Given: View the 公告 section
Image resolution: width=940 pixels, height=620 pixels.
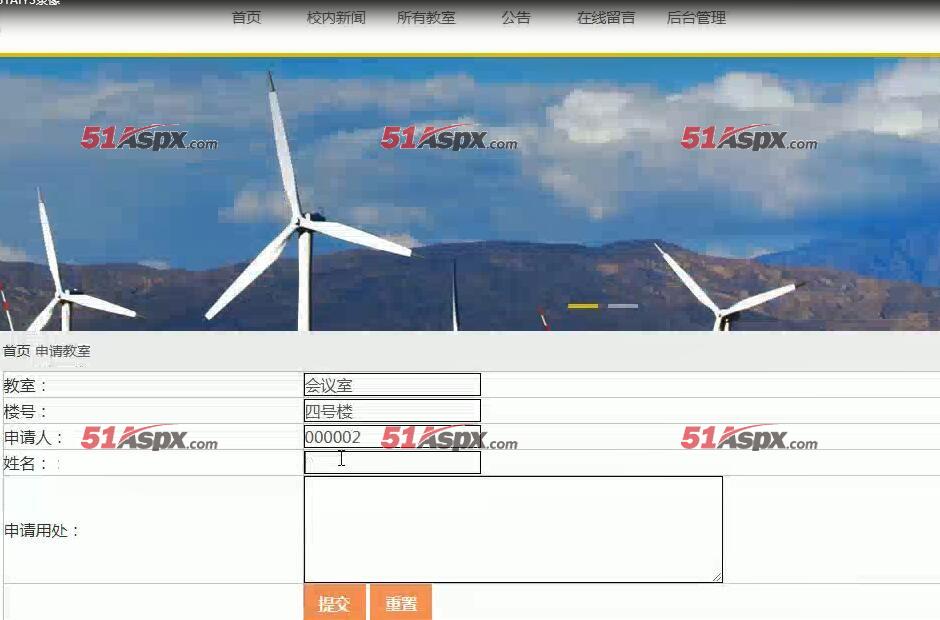Looking at the screenshot, I should 516,18.
